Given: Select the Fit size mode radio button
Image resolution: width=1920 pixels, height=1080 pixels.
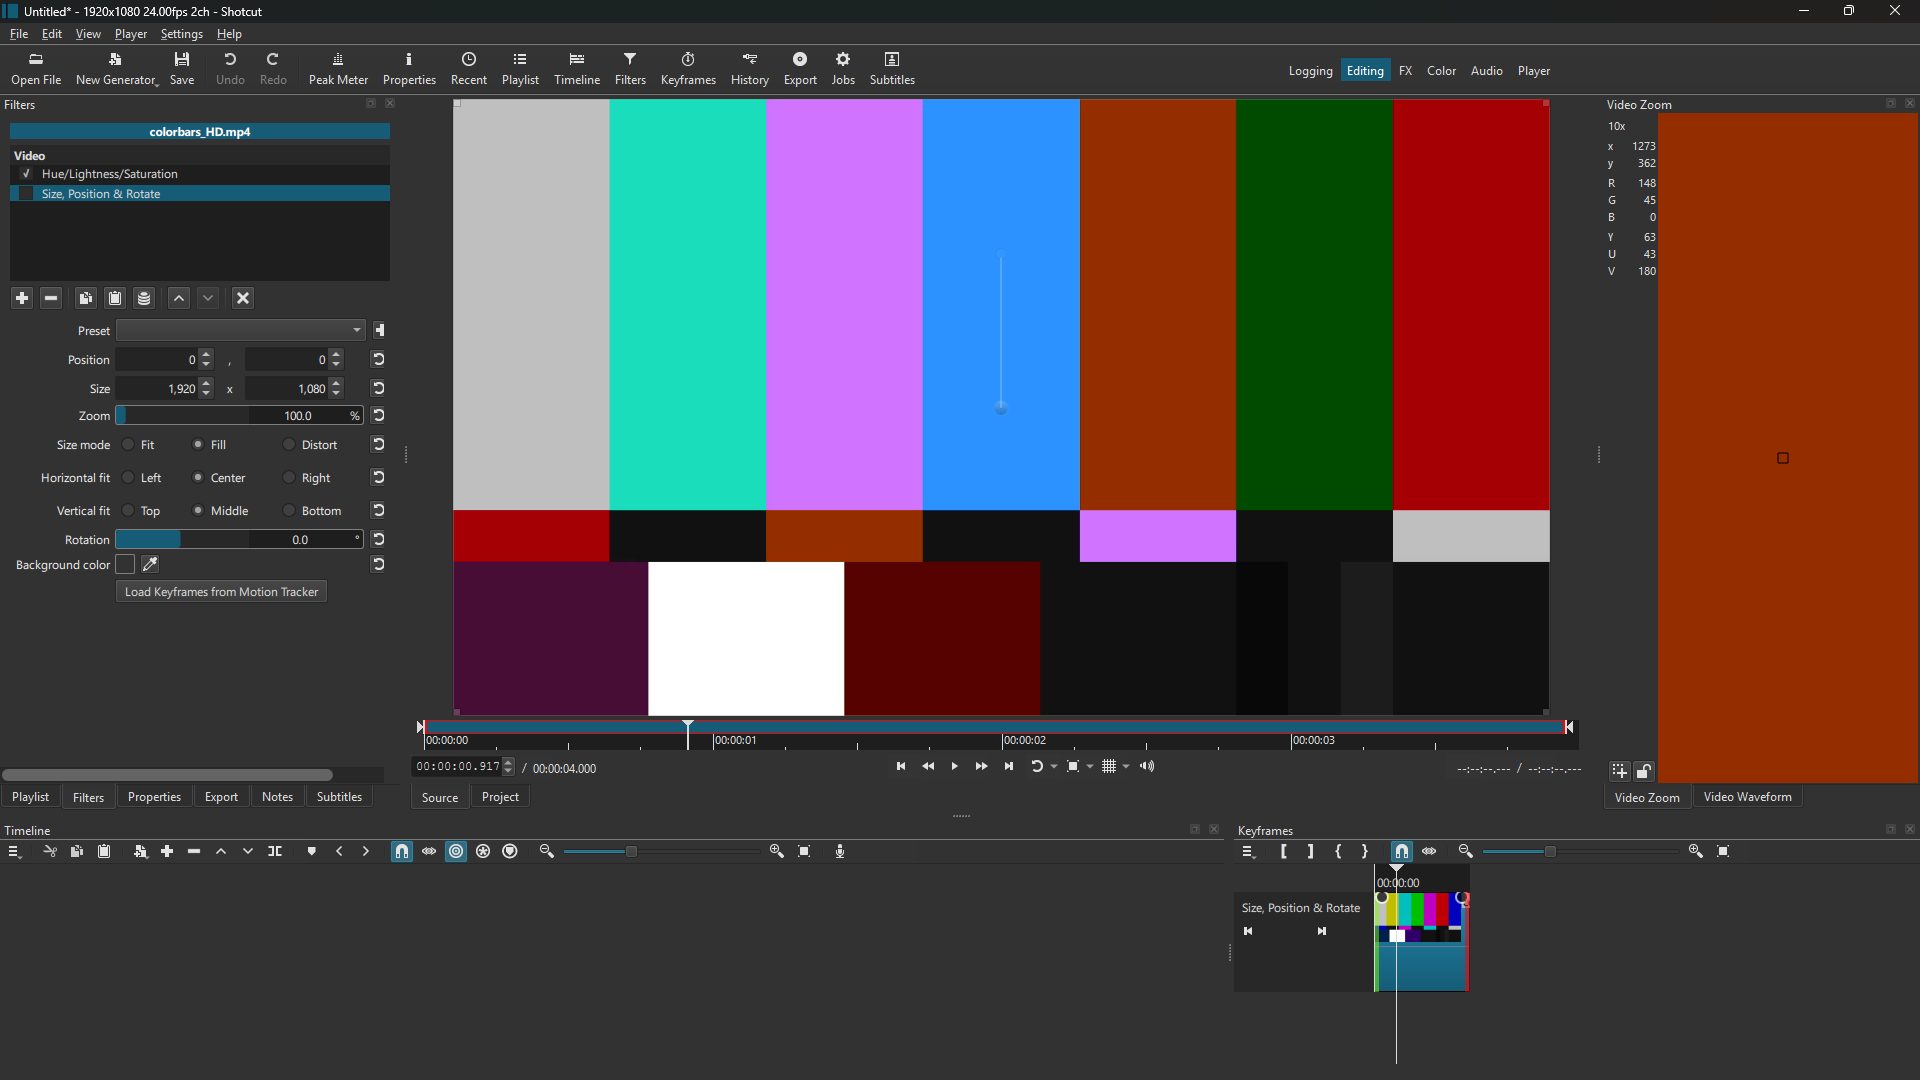Looking at the screenshot, I should pyautogui.click(x=129, y=445).
